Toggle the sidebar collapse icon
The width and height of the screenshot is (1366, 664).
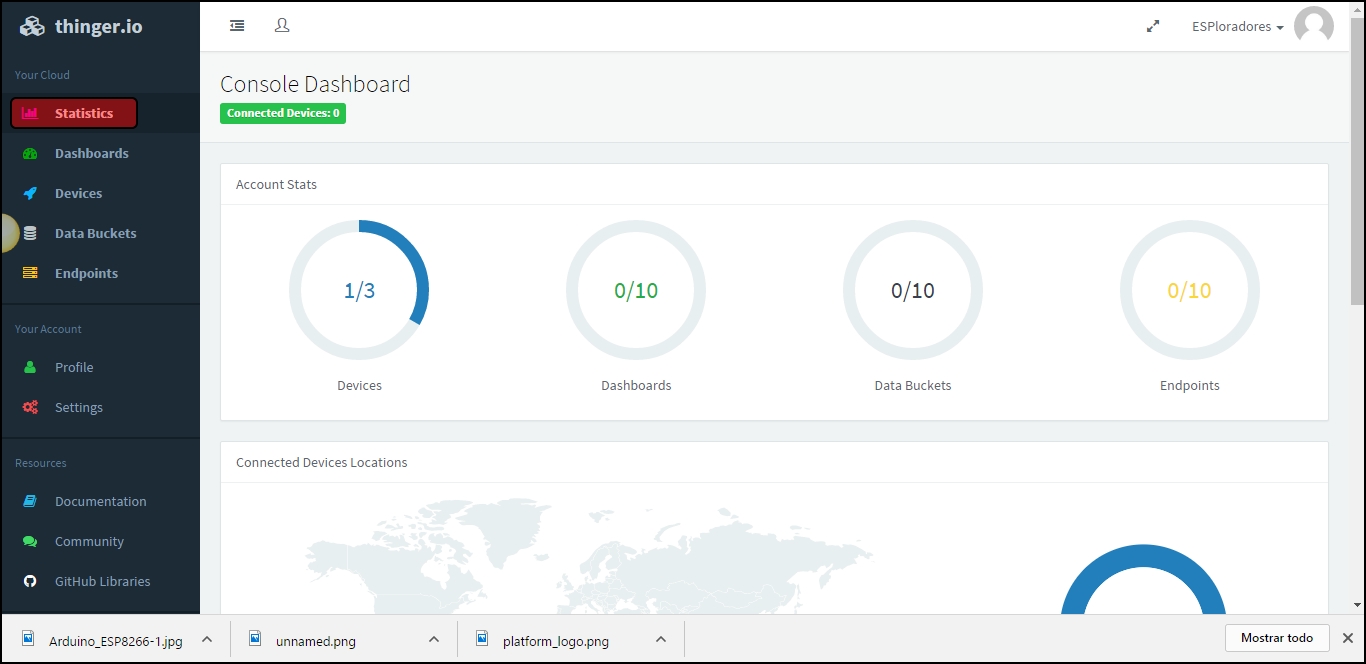(237, 26)
